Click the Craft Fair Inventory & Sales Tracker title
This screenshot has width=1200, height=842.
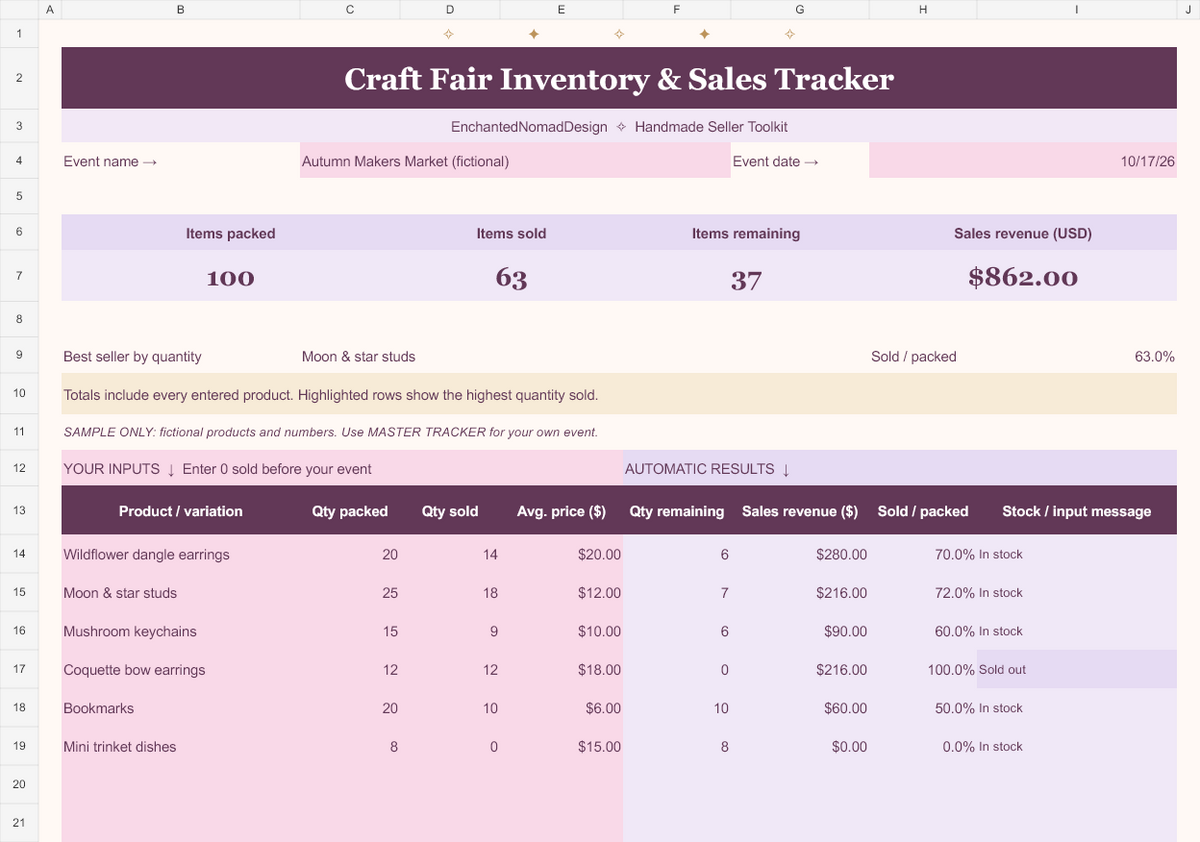[619, 79]
